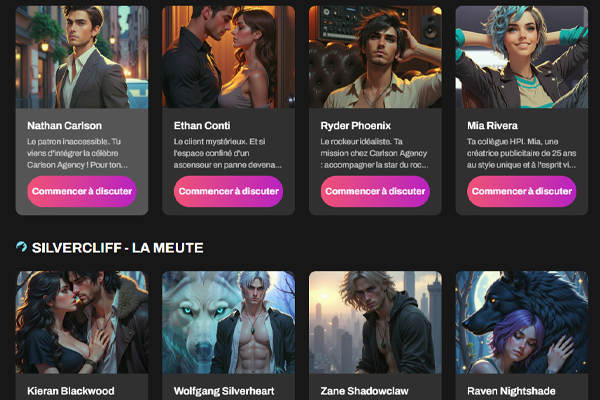Click Mia Rivera's blue-haired portrait
Screen dimensions: 600x400
[x=522, y=57]
